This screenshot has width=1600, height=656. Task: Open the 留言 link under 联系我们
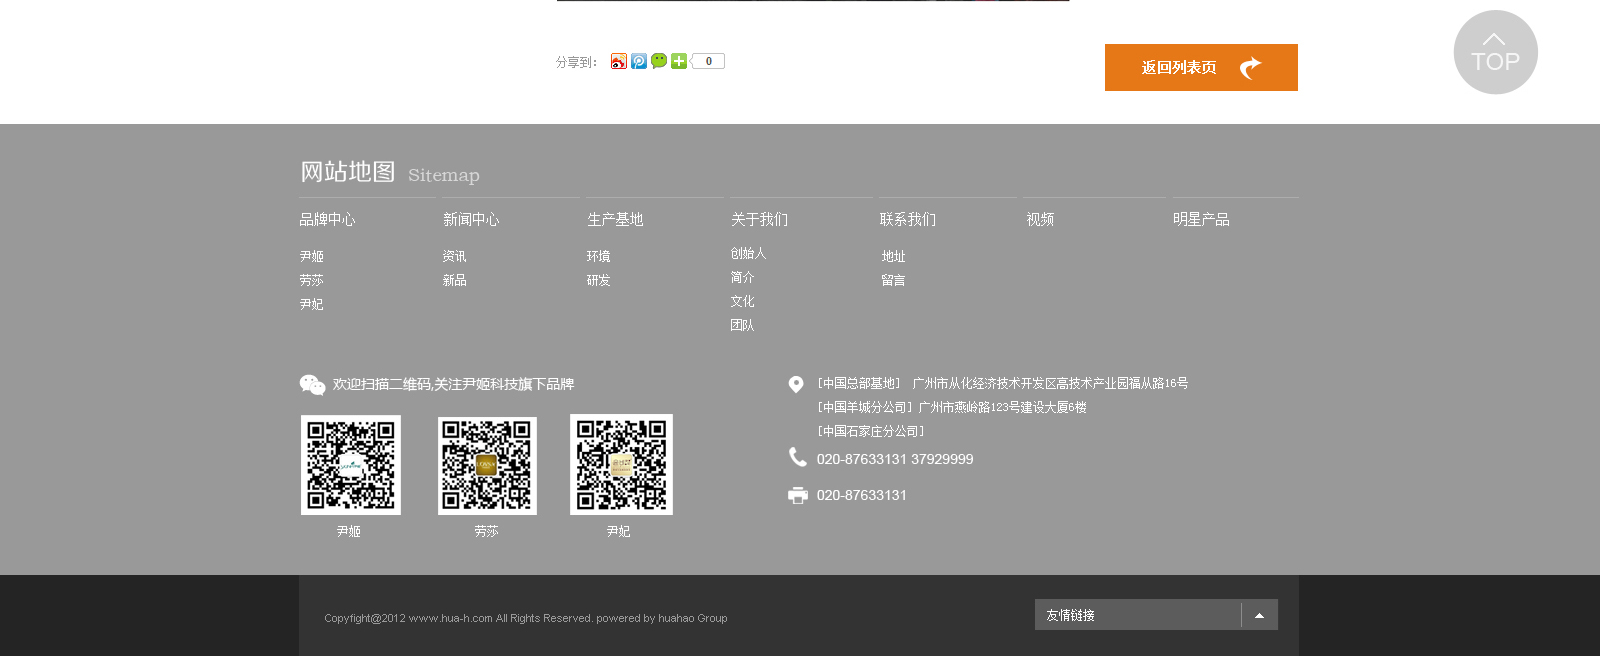(x=893, y=280)
